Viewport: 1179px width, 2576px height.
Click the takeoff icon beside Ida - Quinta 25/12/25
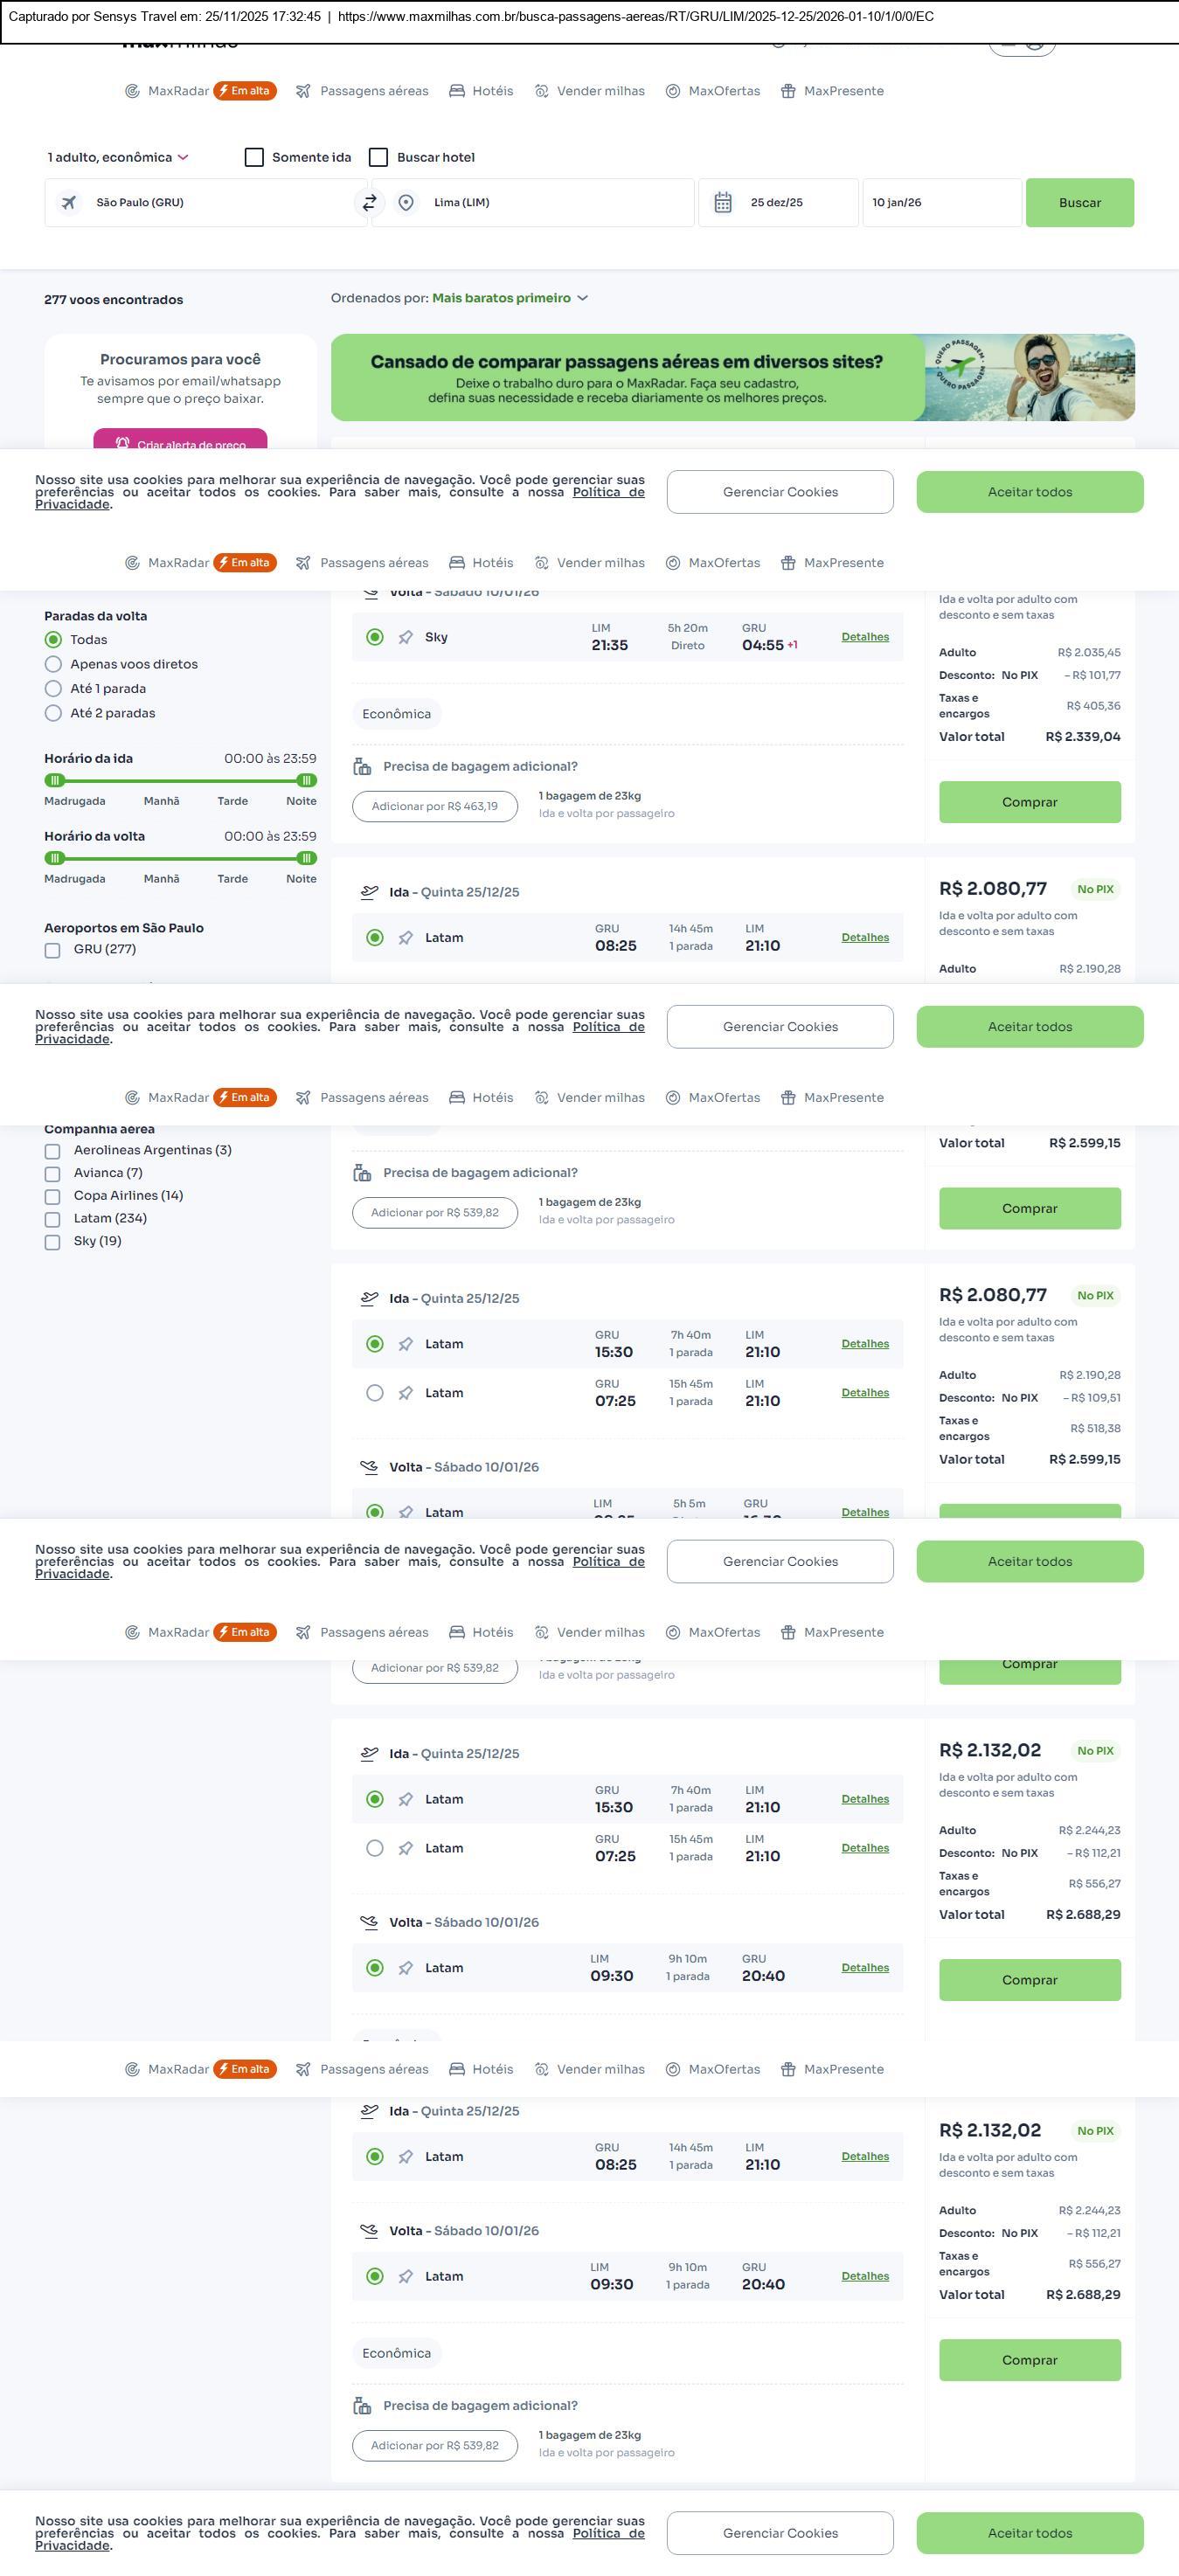369,892
